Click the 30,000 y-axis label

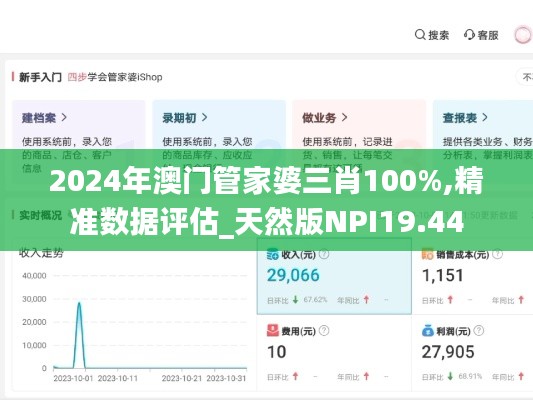34,299
